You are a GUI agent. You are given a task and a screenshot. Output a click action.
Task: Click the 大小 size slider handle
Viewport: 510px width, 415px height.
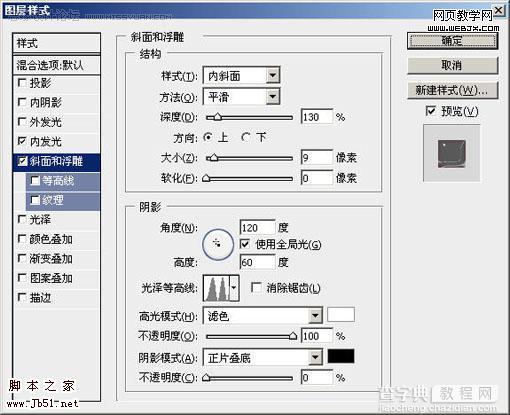(213, 158)
